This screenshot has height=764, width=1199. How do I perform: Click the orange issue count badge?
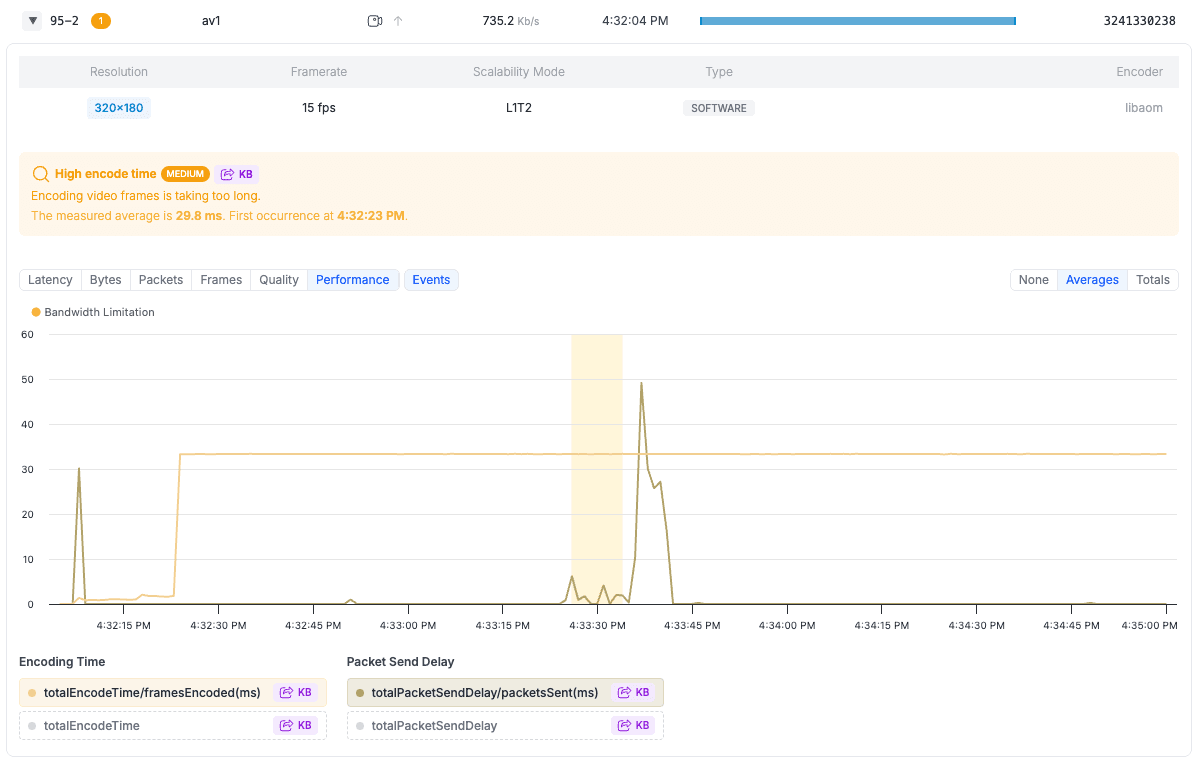click(x=101, y=21)
